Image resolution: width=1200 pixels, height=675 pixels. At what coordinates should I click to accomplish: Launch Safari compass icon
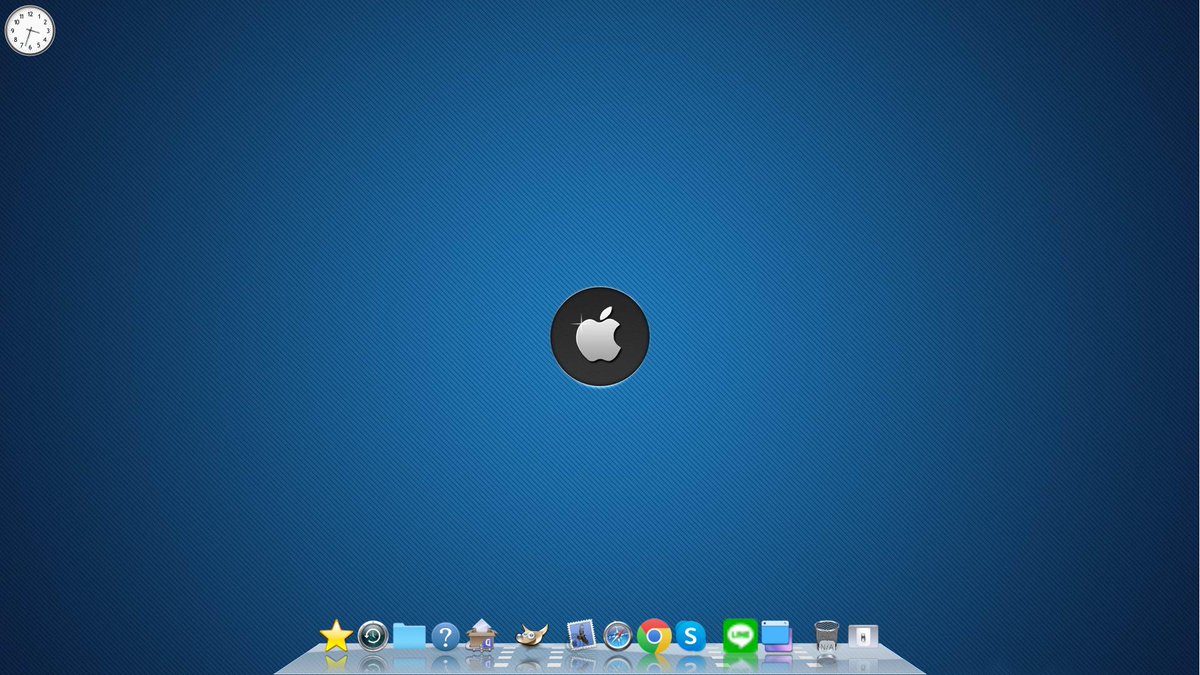tap(618, 636)
